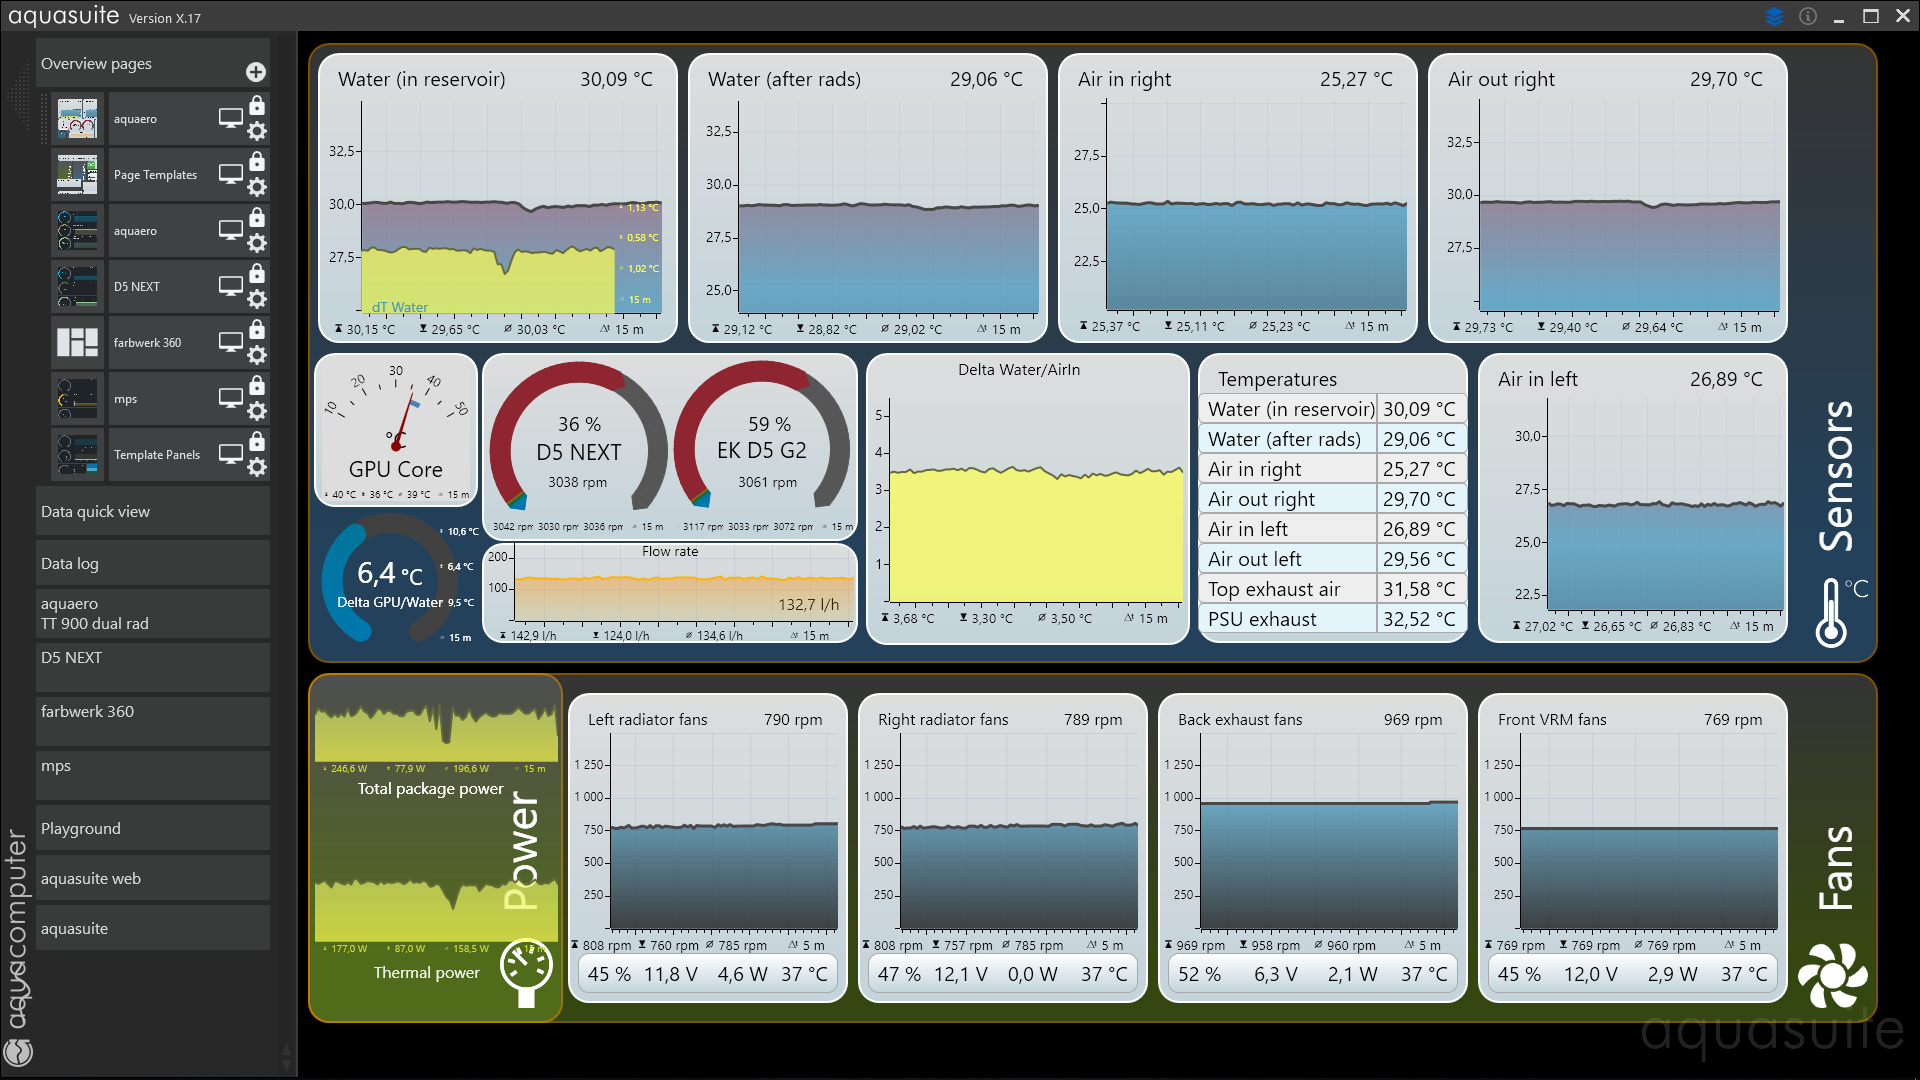This screenshot has height=1080, width=1920.
Task: Open settings gear for Template Panels page
Action: click(257, 467)
